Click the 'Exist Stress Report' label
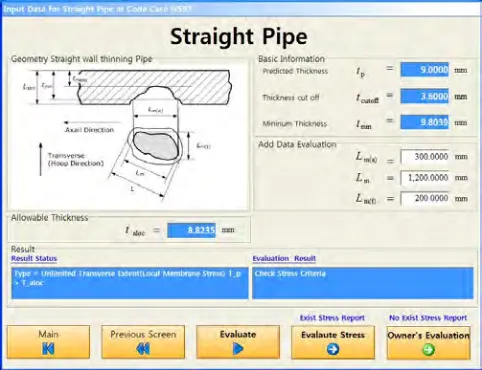The image size is (482, 370). coord(332,318)
